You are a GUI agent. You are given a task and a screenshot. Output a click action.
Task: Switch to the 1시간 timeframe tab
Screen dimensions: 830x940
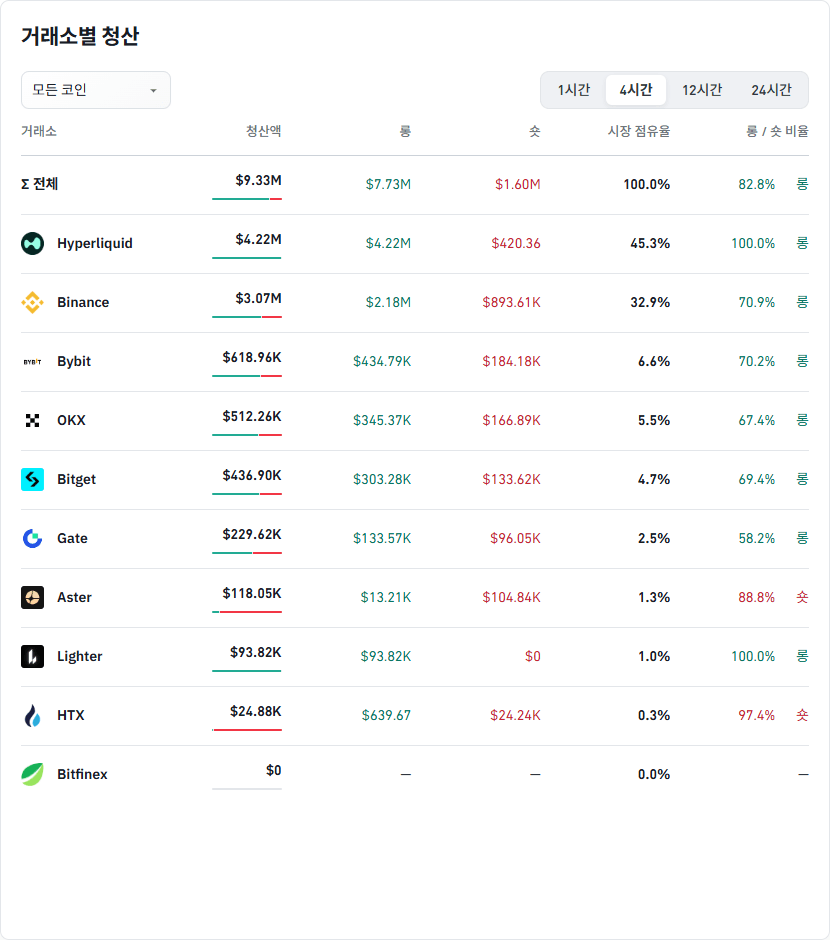tap(574, 90)
